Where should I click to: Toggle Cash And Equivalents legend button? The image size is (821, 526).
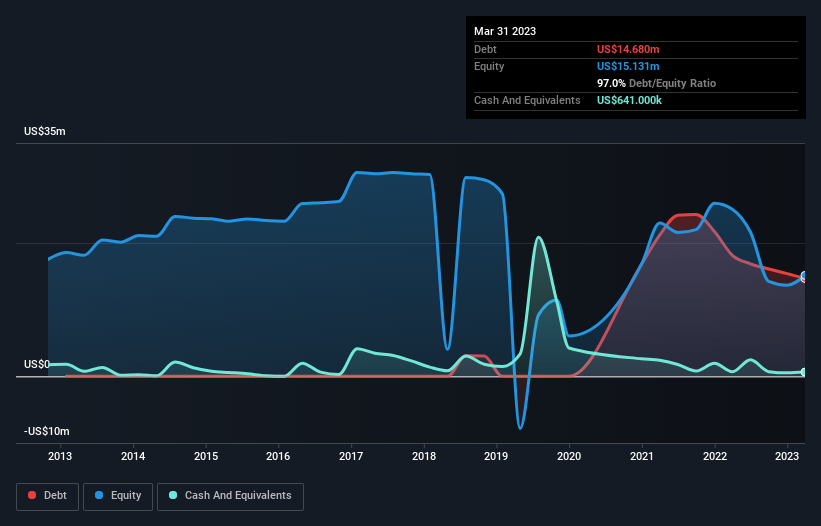pyautogui.click(x=230, y=496)
